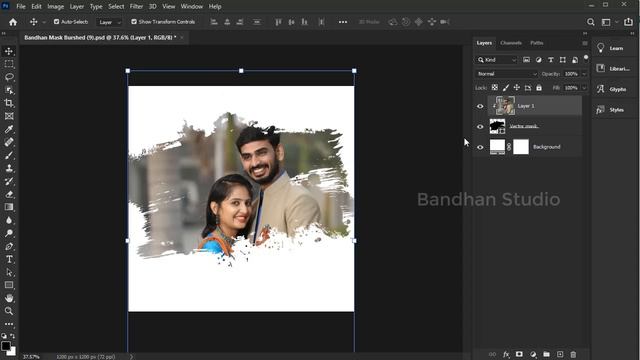Hide Layer 1 using its eye icon
Viewport: 640px width, 360px height.
click(x=480, y=106)
